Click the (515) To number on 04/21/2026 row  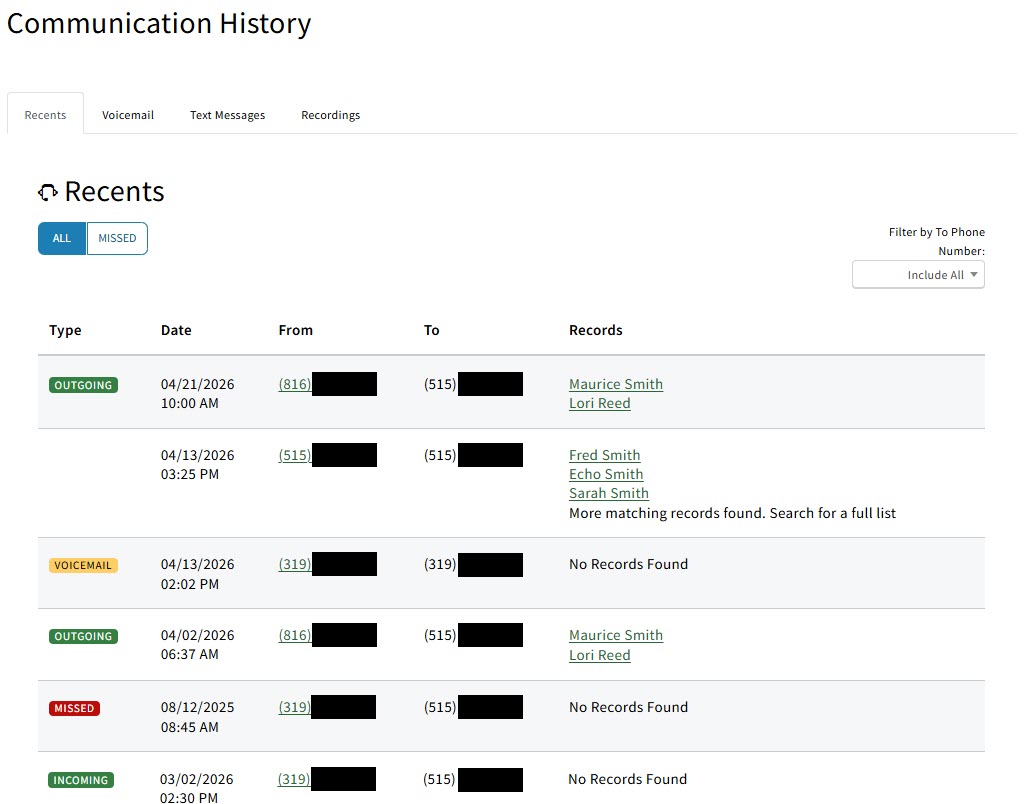coord(440,384)
